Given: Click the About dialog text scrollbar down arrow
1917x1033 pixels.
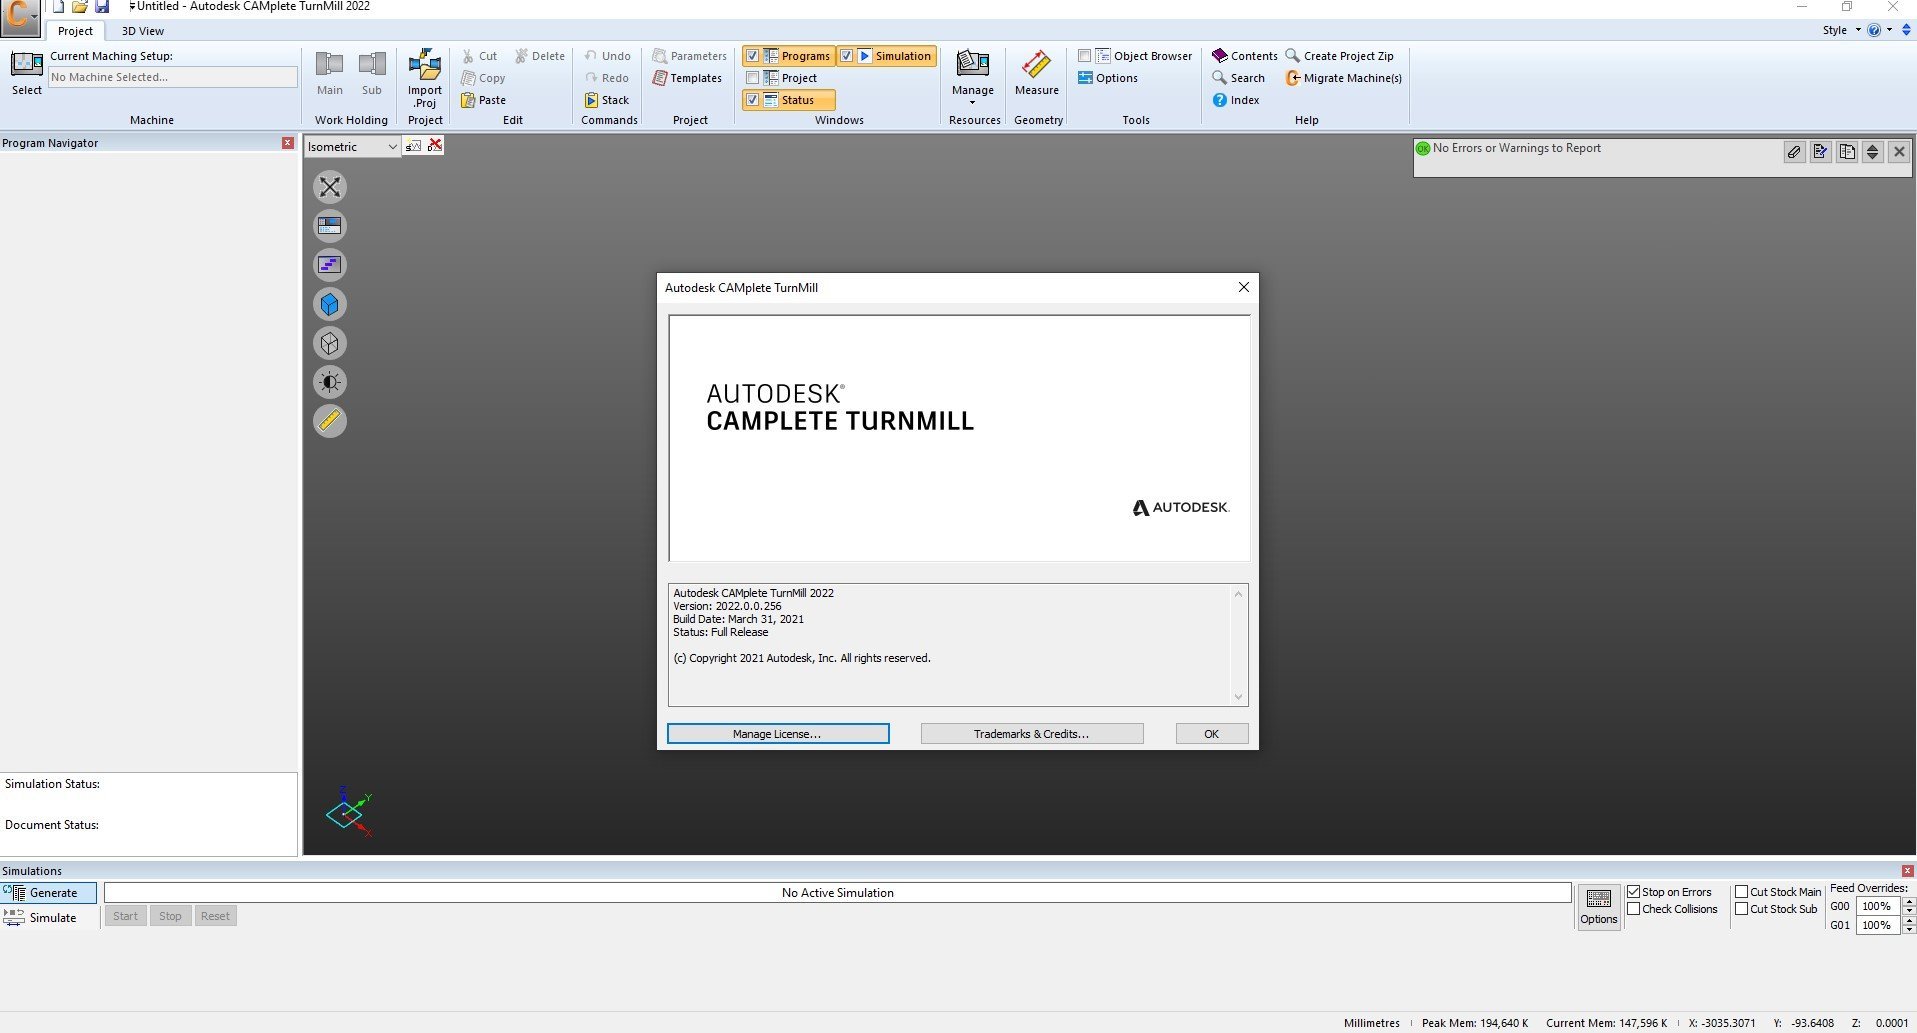Looking at the screenshot, I should click(1238, 697).
